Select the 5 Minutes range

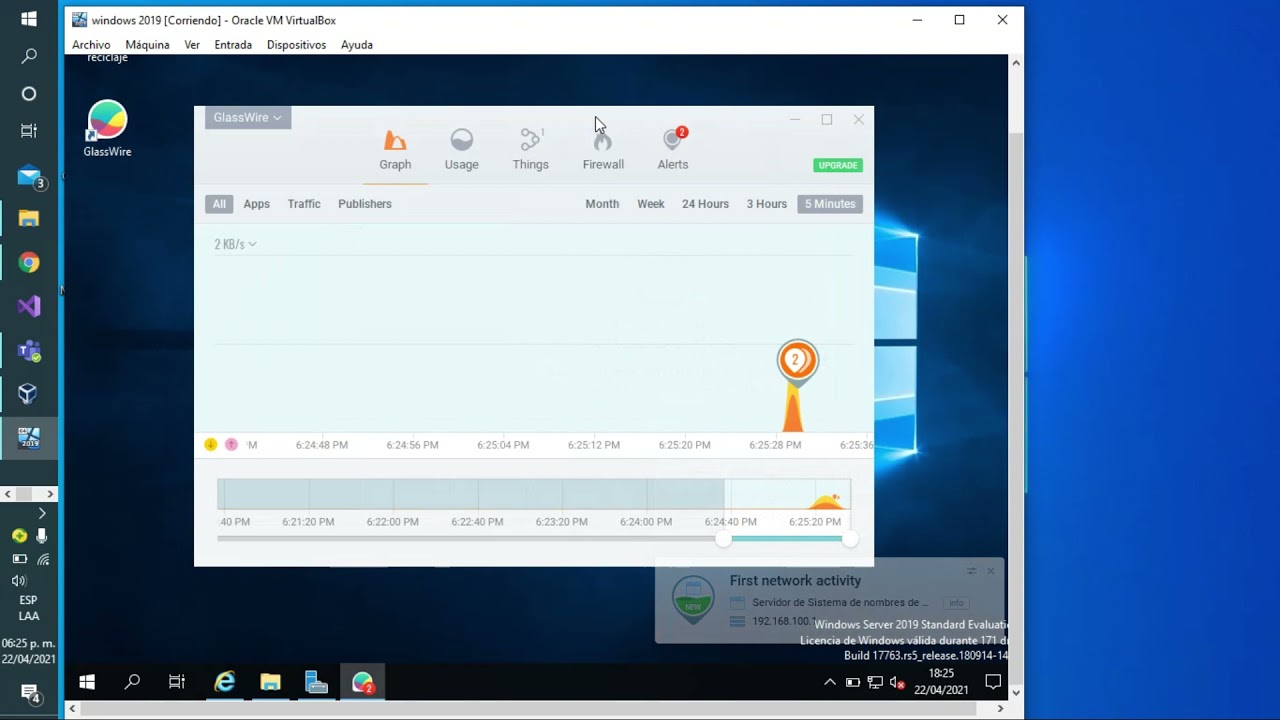point(831,204)
